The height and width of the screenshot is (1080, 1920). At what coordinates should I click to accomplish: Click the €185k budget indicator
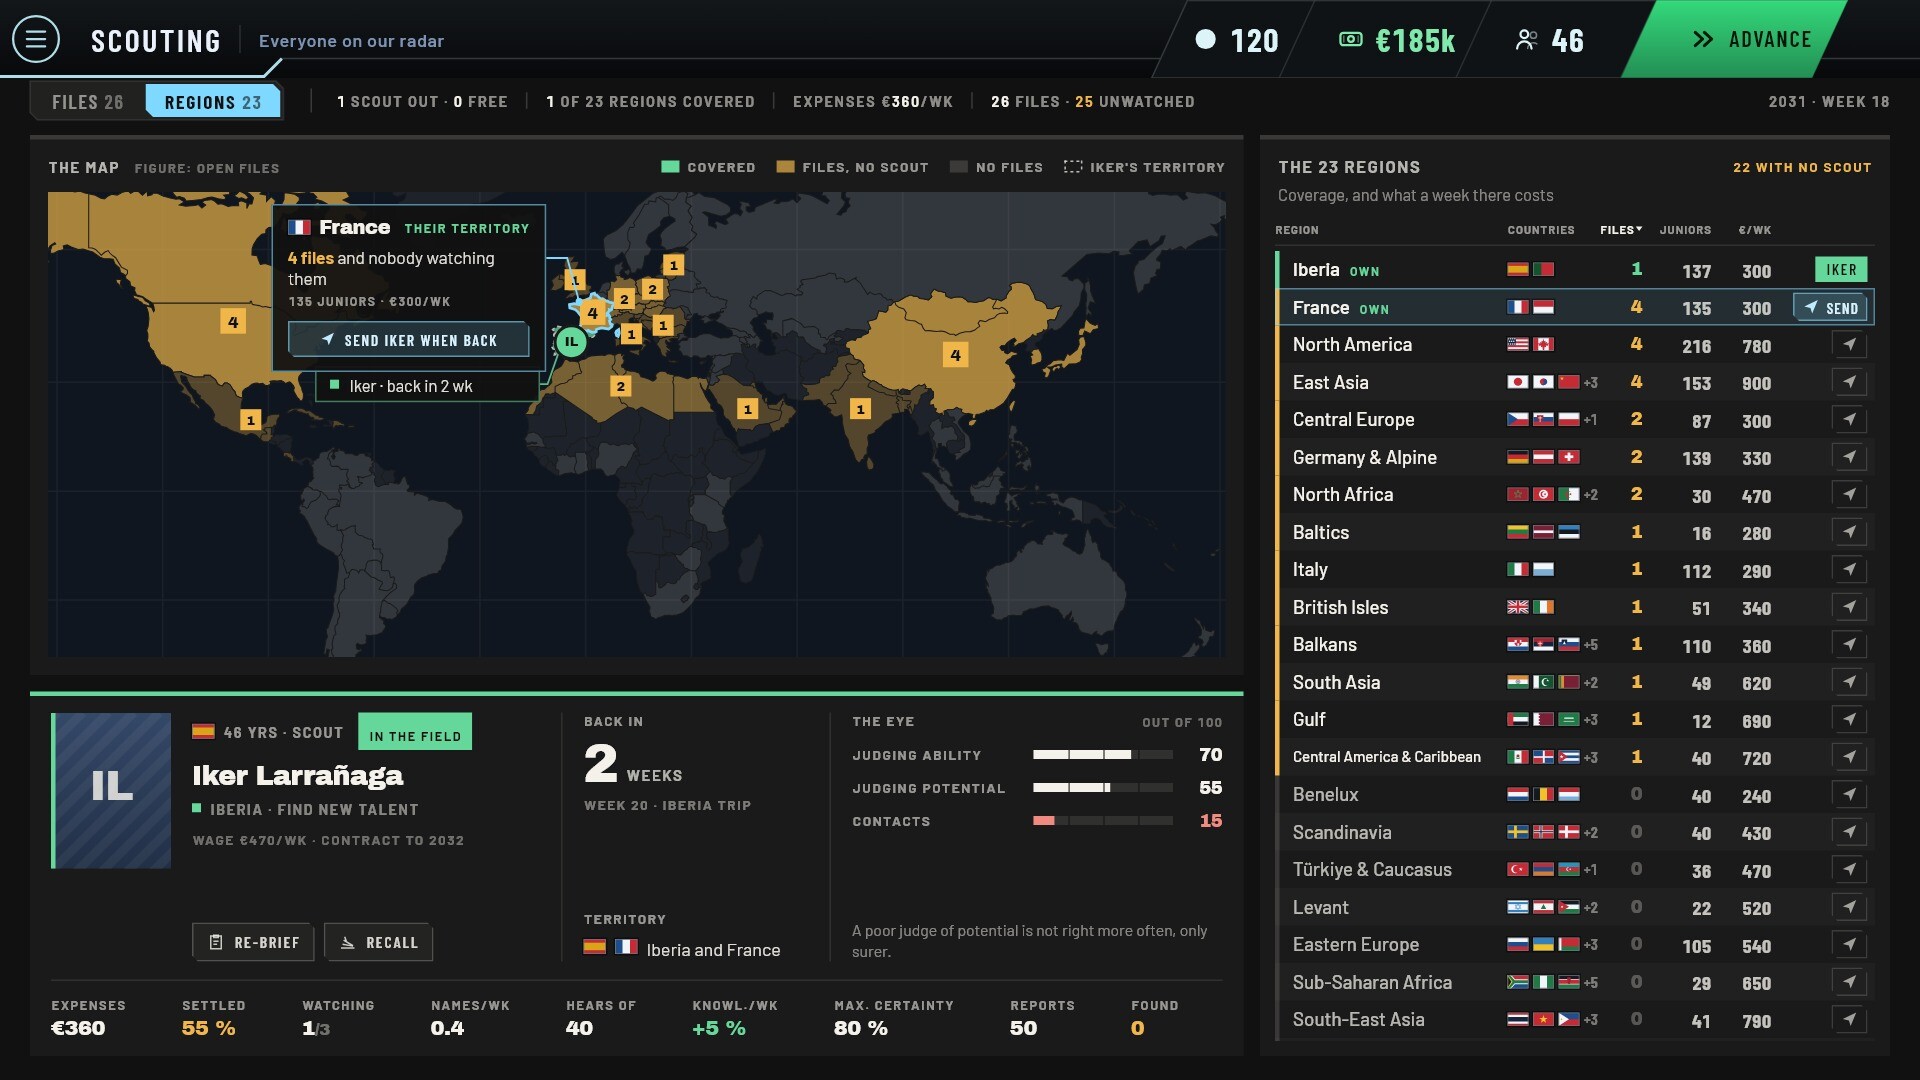click(1397, 40)
